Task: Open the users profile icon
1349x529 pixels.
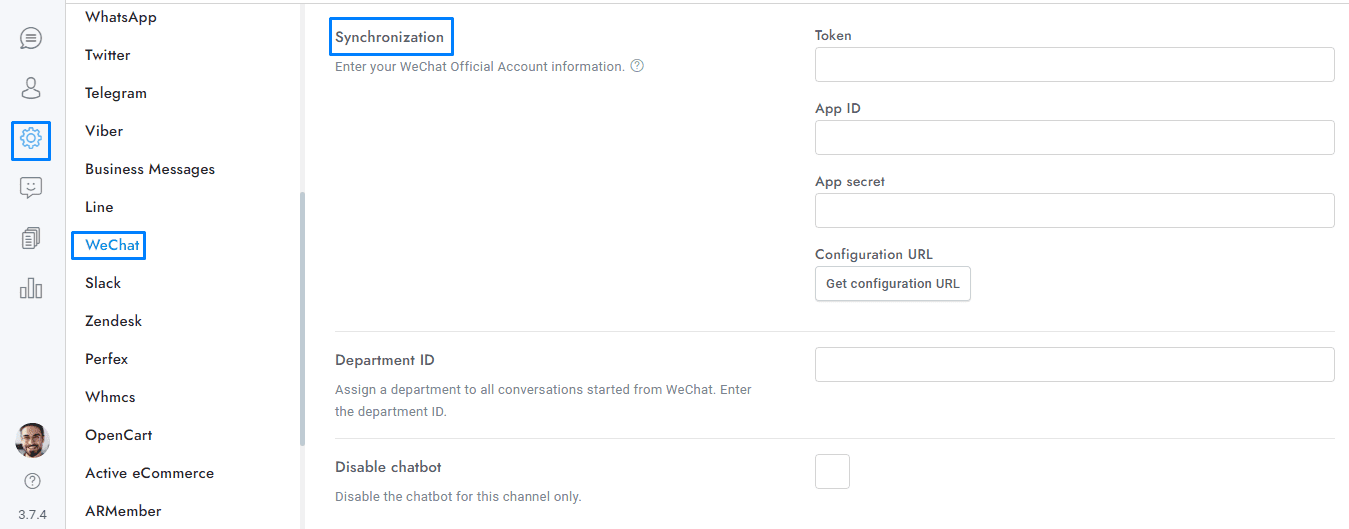Action: coord(31,88)
